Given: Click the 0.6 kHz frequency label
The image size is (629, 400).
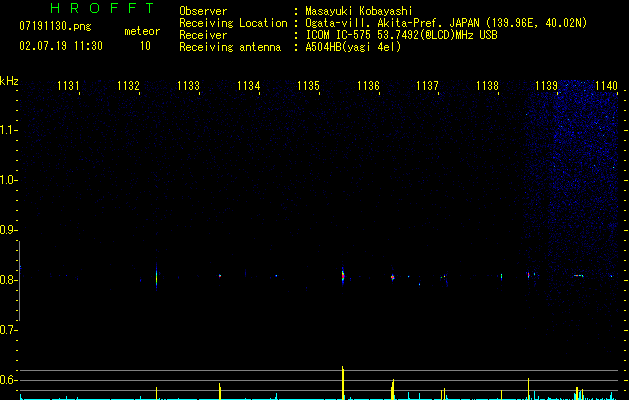Looking at the screenshot, I should click(x=8, y=380).
